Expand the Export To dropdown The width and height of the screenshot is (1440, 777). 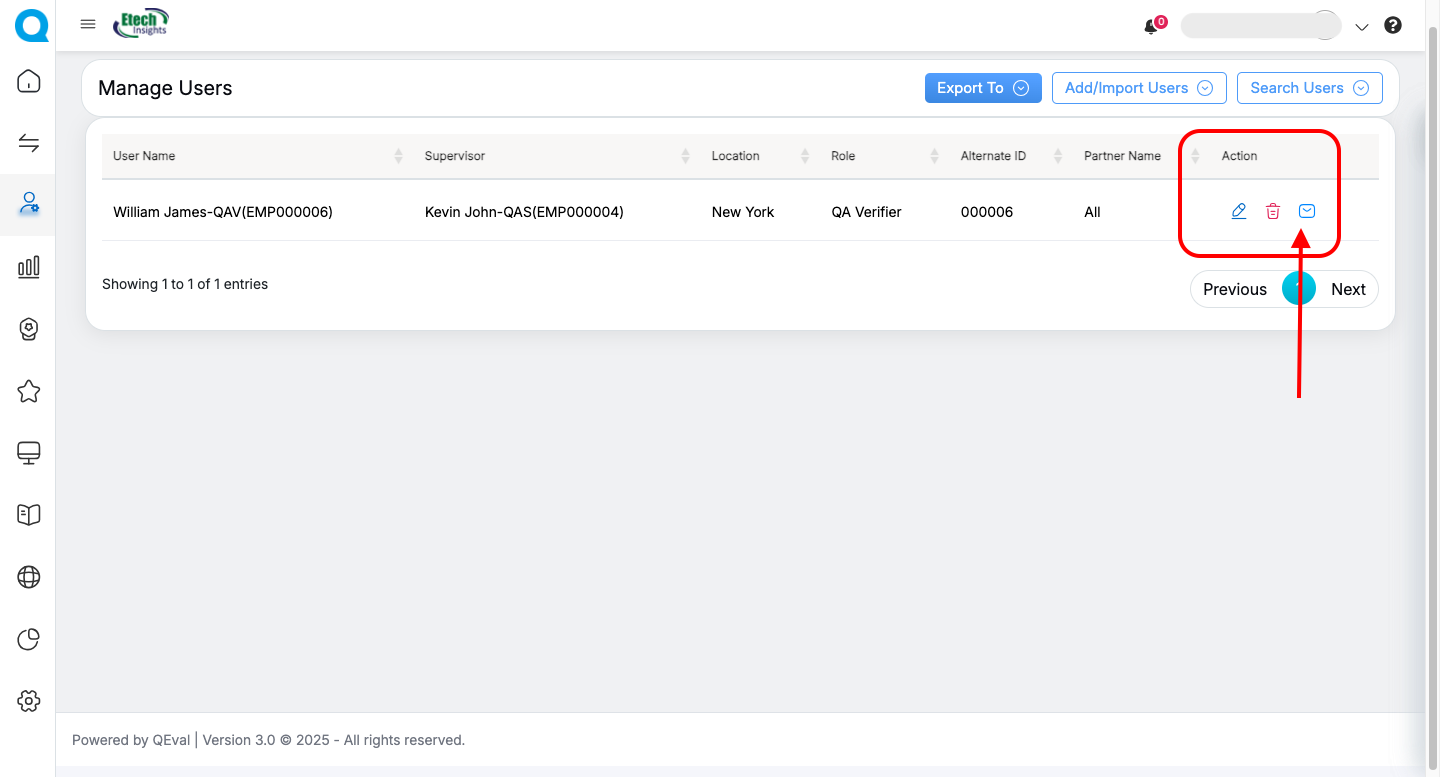[982, 88]
